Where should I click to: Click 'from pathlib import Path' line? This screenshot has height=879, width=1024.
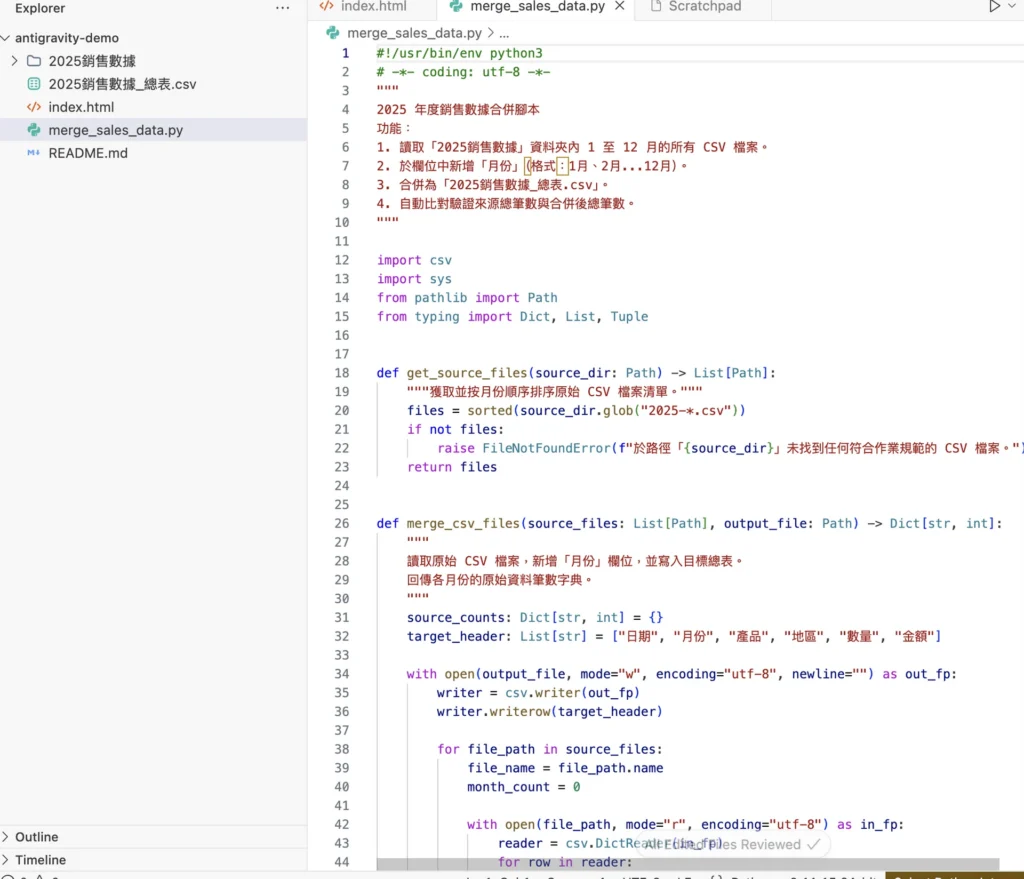point(467,298)
